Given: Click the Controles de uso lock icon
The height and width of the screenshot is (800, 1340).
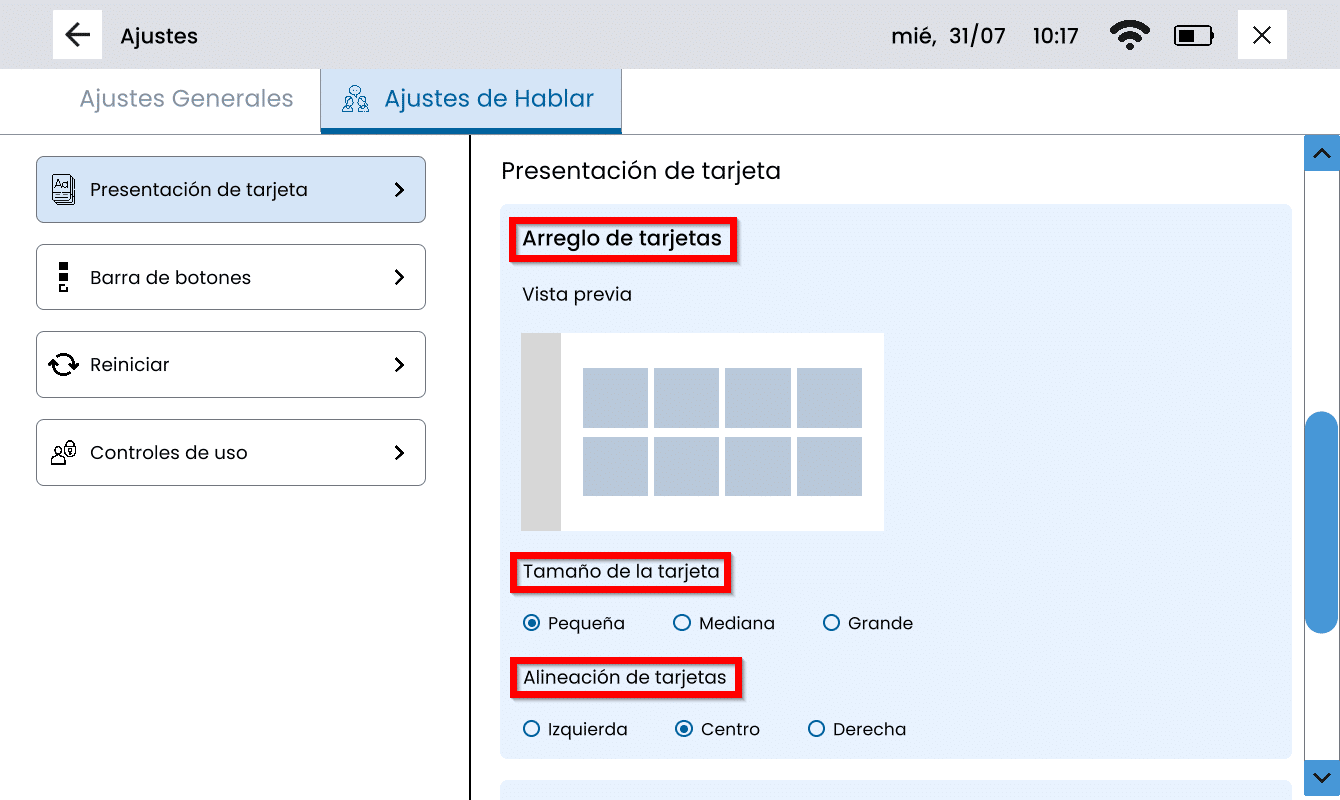Looking at the screenshot, I should coord(63,453).
